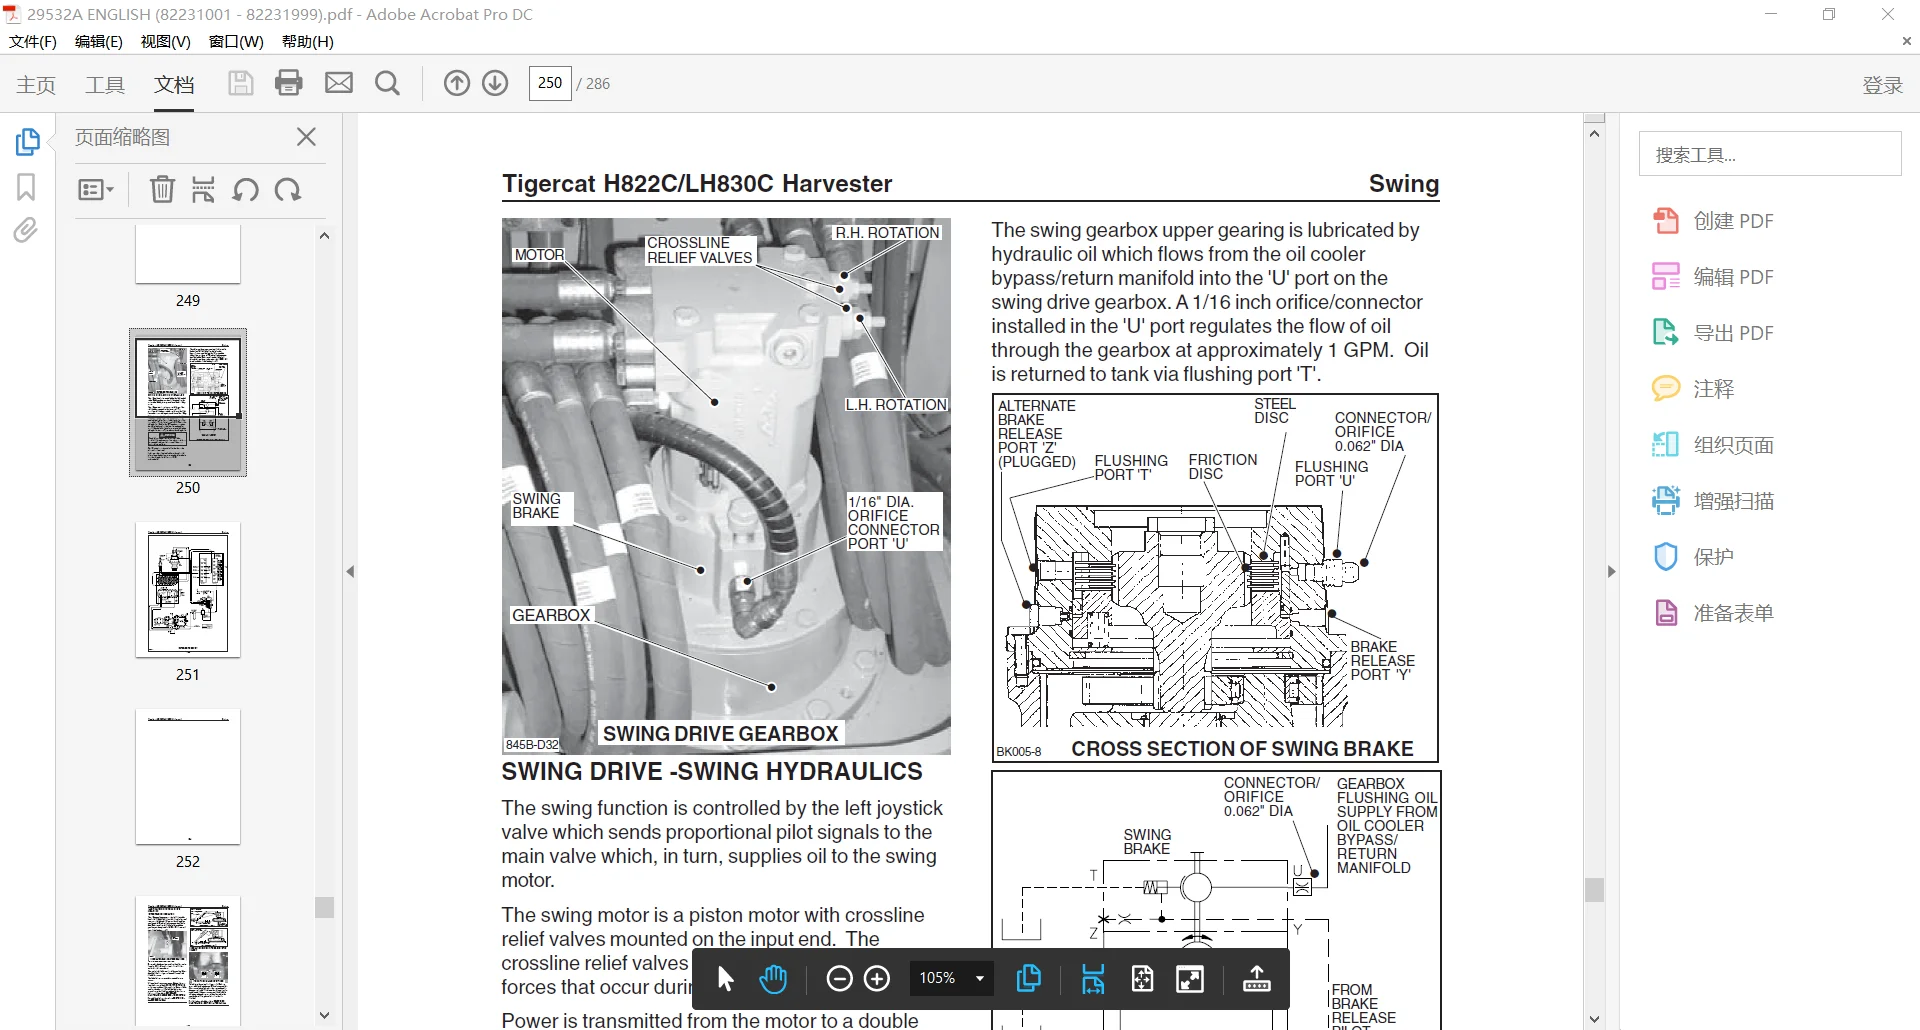Select page 249 thumbnail
This screenshot has width=1920, height=1030.
tap(188, 254)
